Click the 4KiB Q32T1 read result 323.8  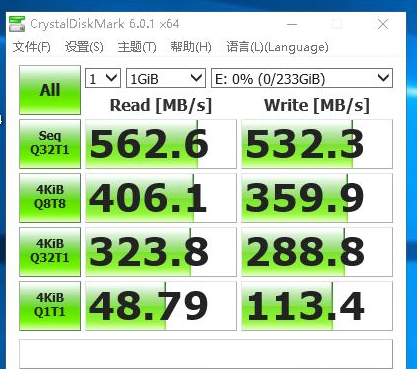(x=161, y=252)
